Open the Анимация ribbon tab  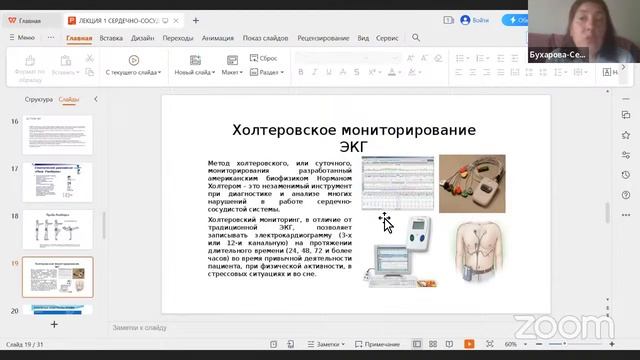point(218,38)
